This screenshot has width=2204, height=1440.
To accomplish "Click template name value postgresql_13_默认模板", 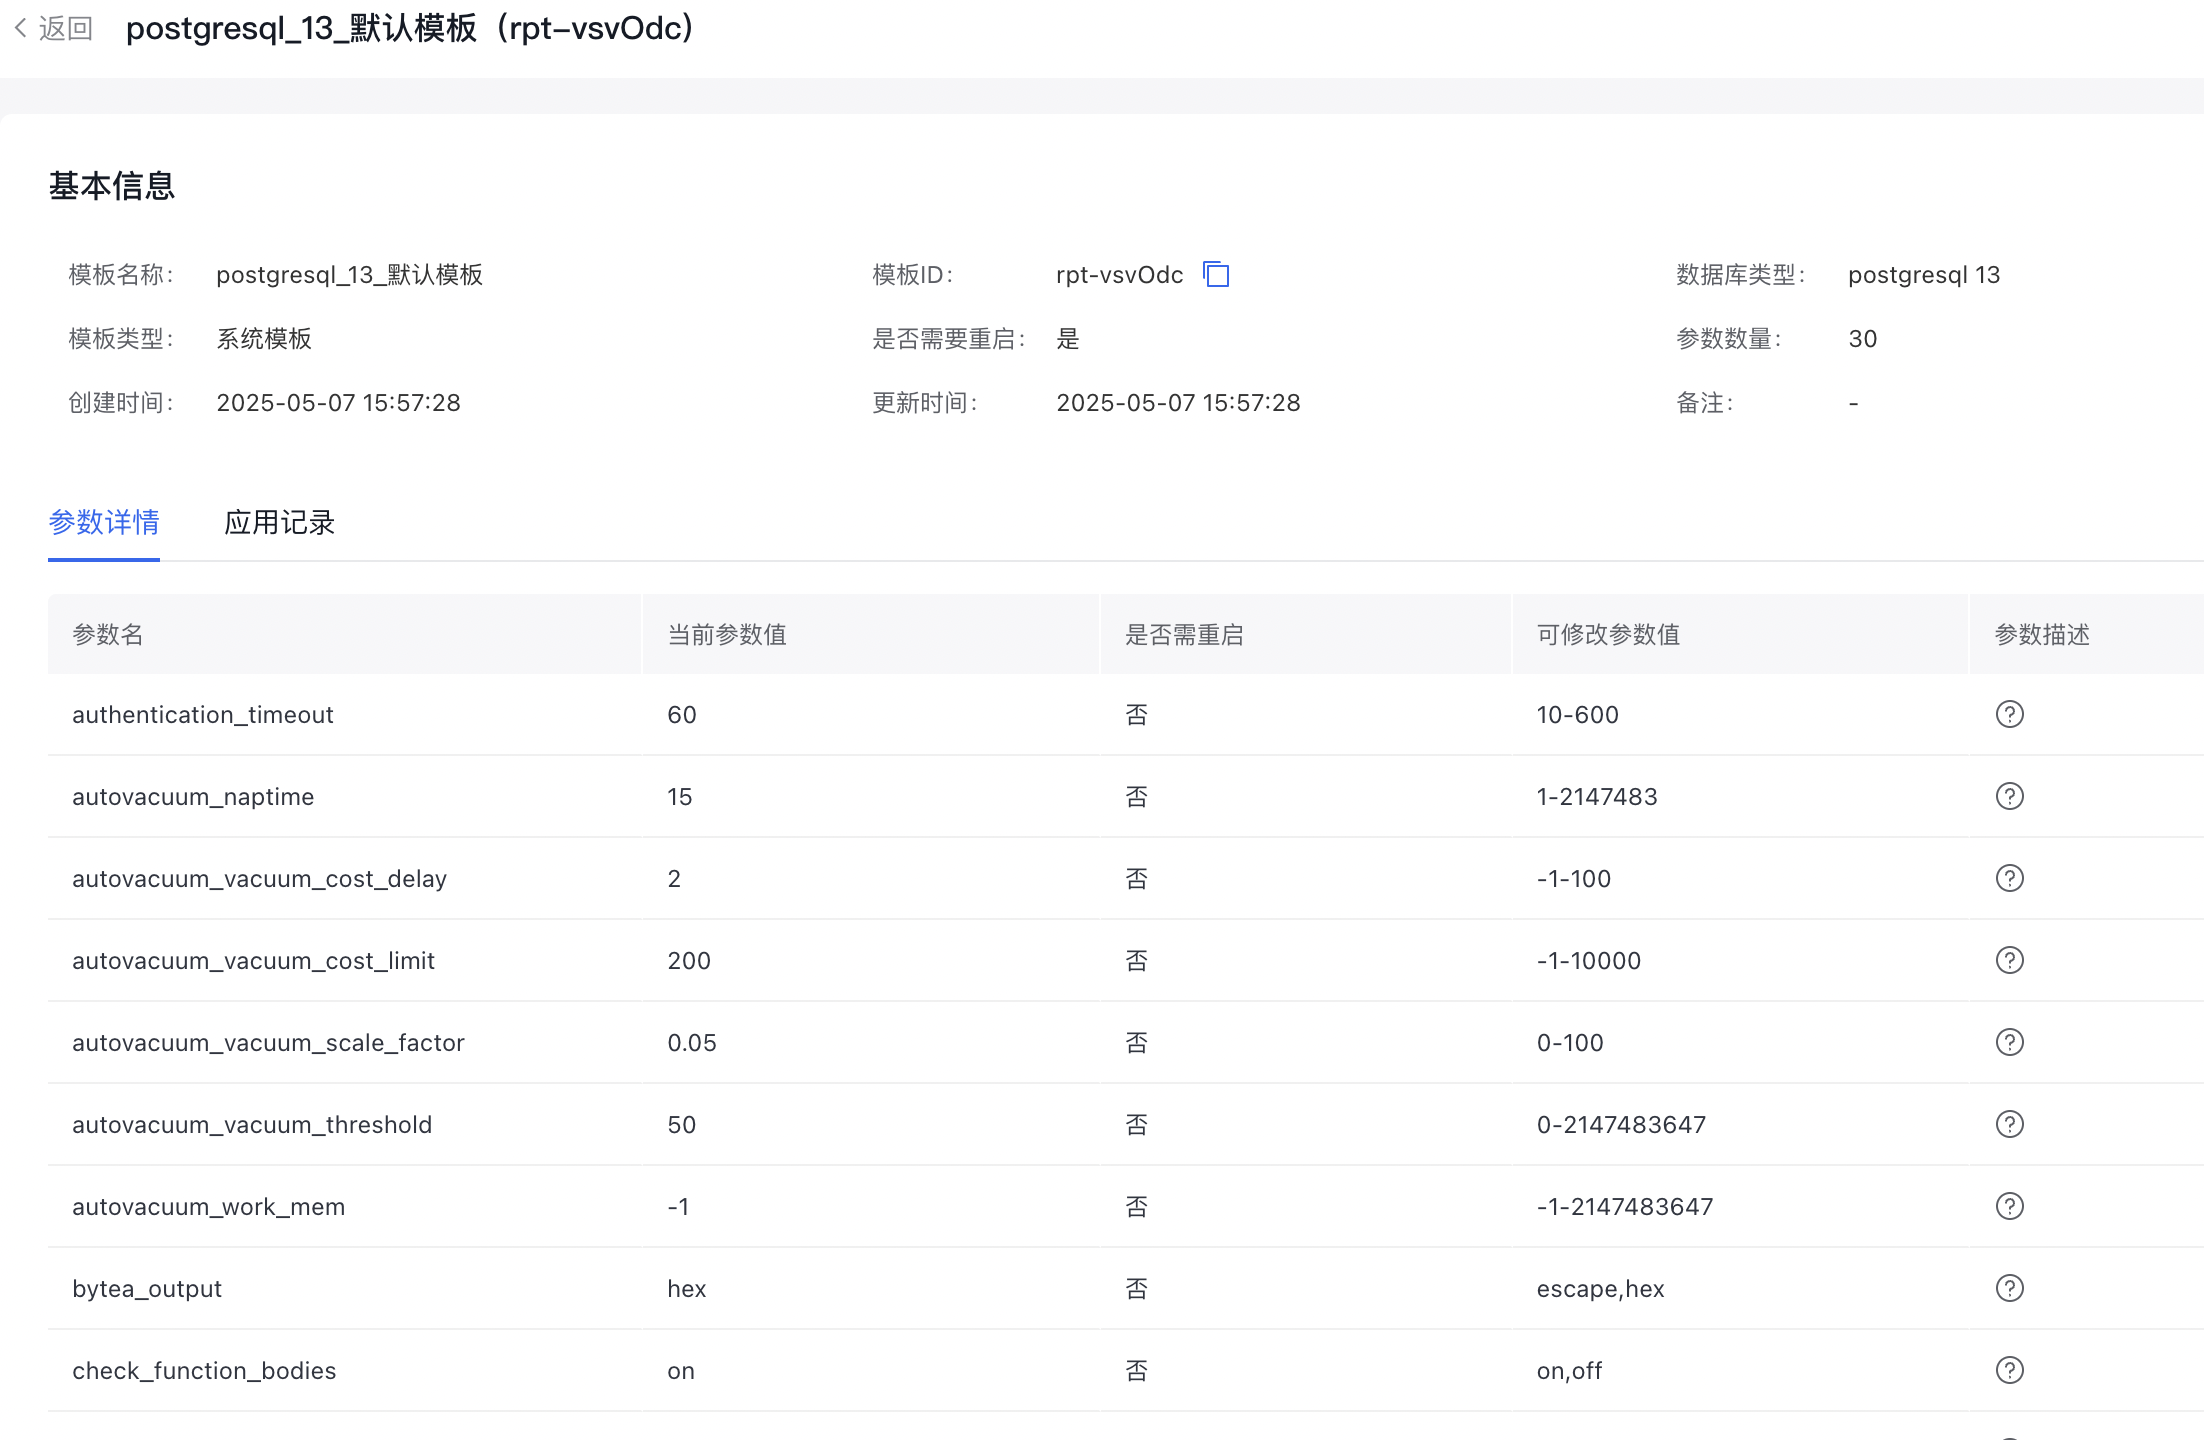I will point(350,275).
